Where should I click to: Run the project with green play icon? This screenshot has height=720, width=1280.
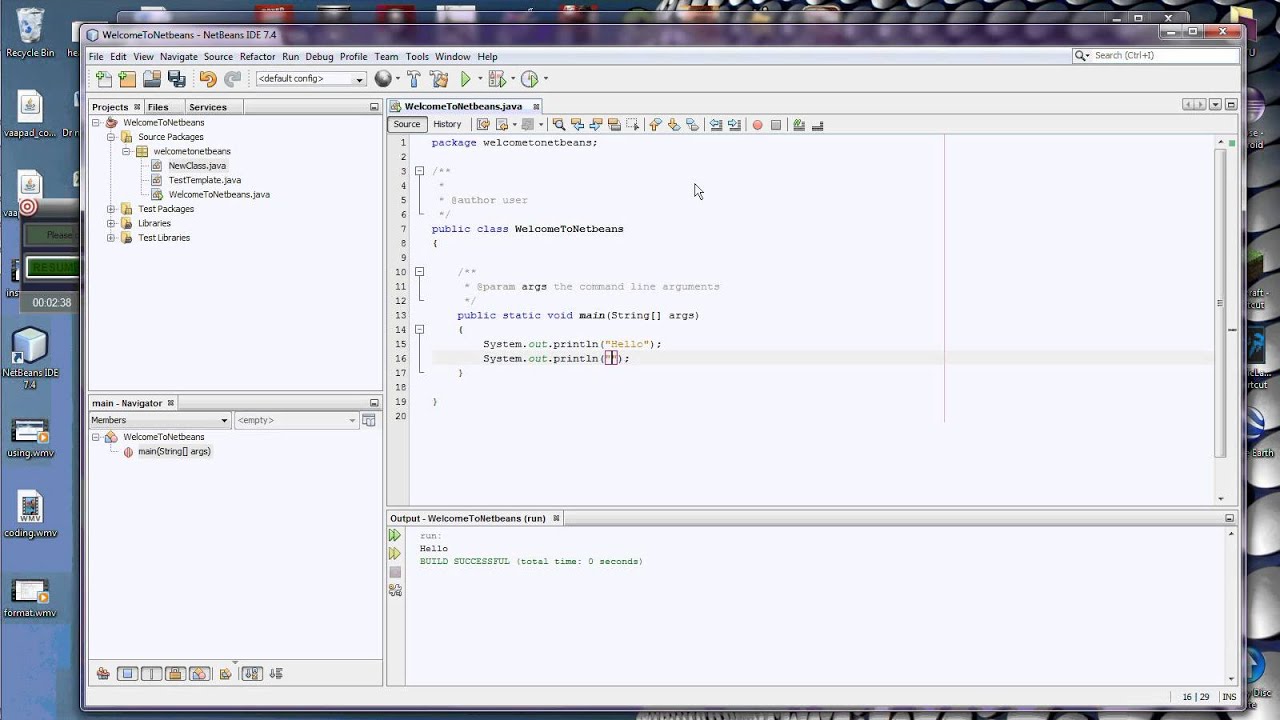(466, 79)
